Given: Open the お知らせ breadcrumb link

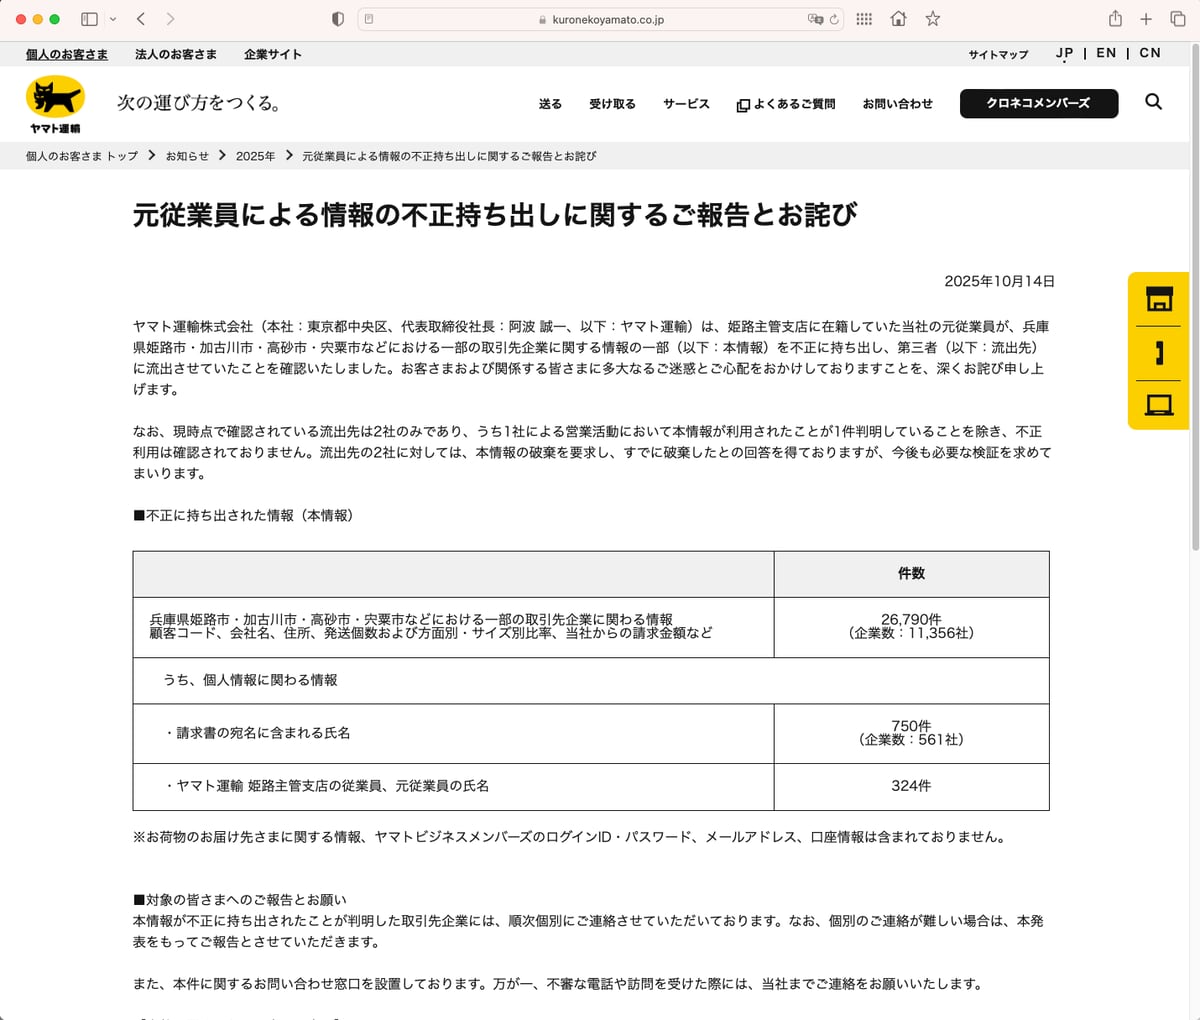Looking at the screenshot, I should [x=187, y=156].
